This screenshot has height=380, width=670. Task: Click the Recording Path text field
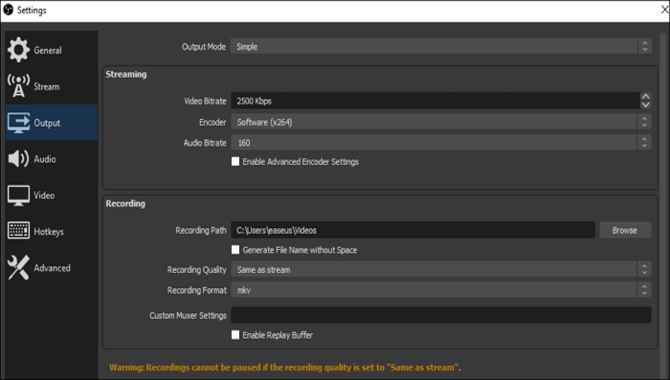413,230
